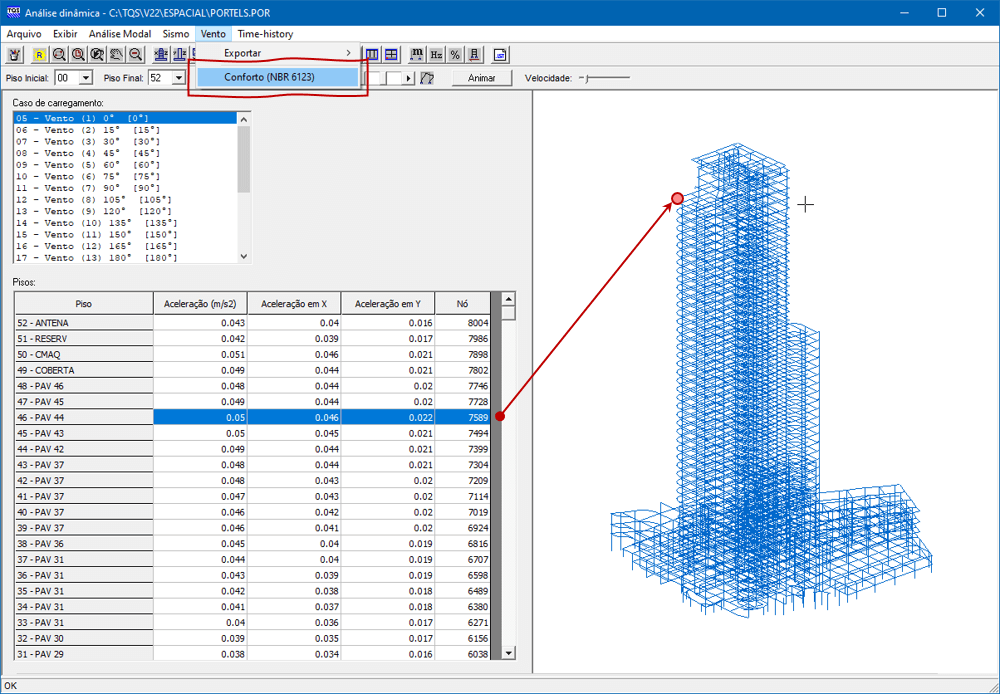The image size is (1000, 694).
Task: Click the zoom out magnifier icon
Action: pyautogui.click(x=135, y=55)
